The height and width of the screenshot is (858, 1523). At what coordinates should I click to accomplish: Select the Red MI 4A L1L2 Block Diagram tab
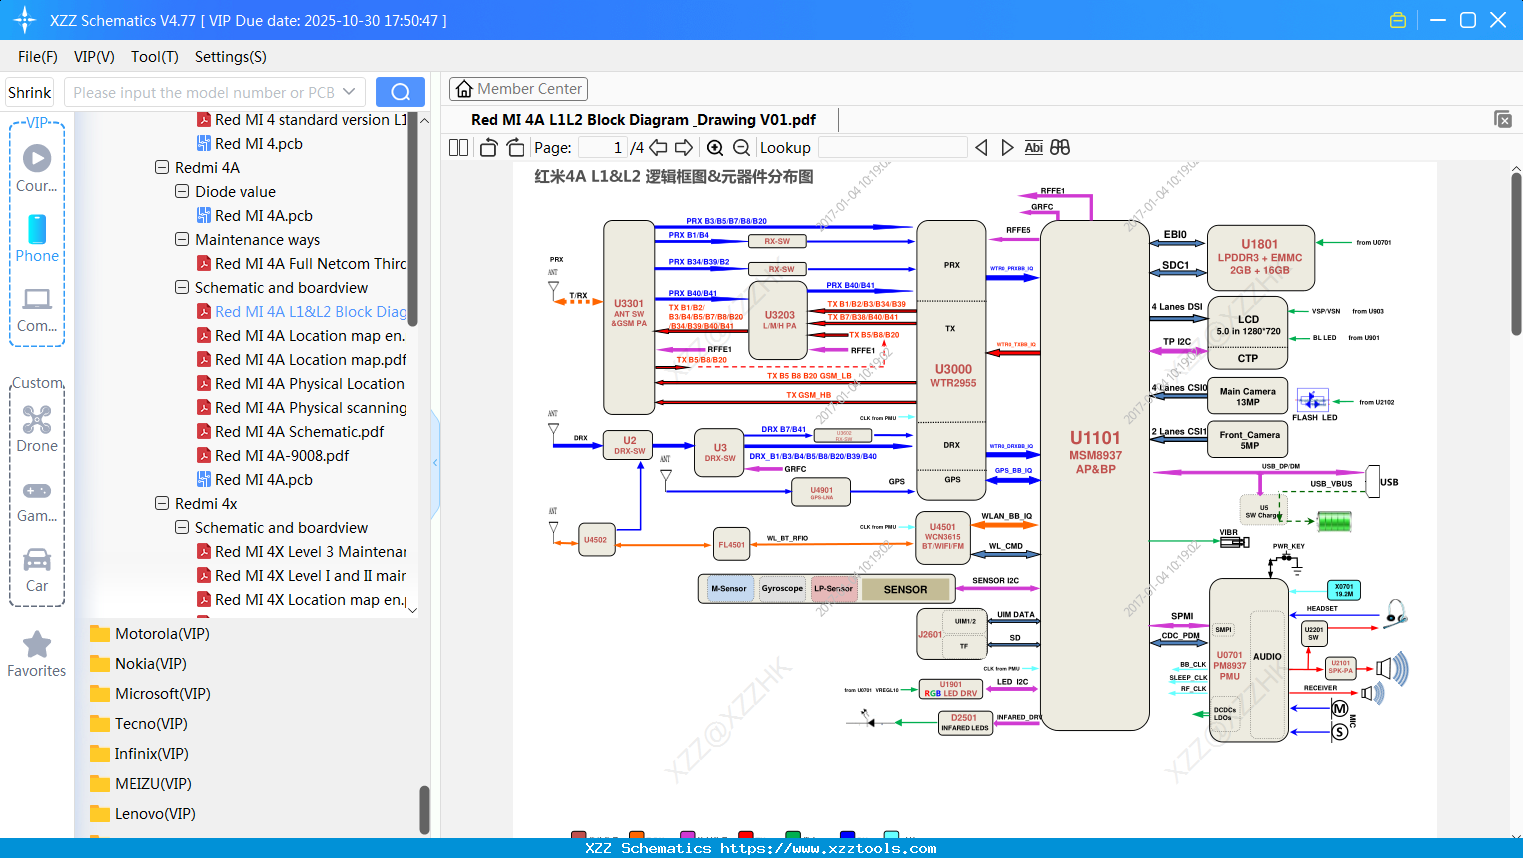[x=644, y=120]
